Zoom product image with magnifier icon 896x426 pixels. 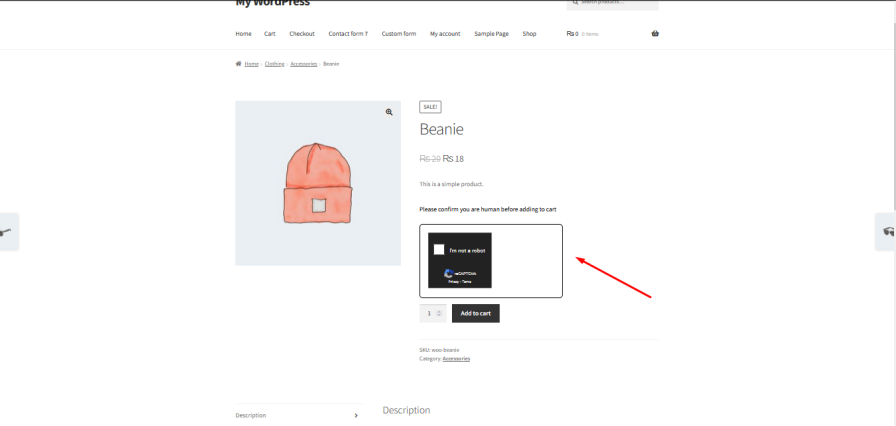click(x=389, y=112)
